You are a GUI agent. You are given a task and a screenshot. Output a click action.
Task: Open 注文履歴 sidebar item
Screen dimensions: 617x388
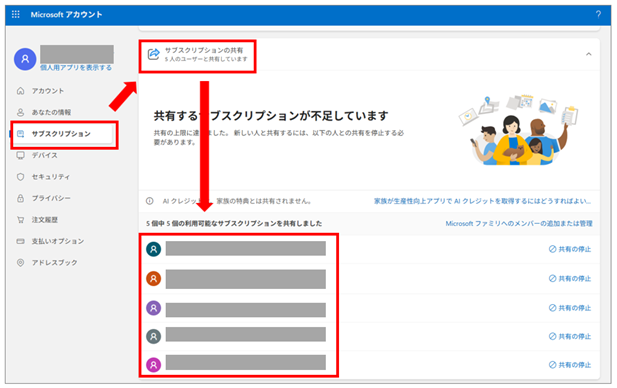pyautogui.click(x=45, y=220)
